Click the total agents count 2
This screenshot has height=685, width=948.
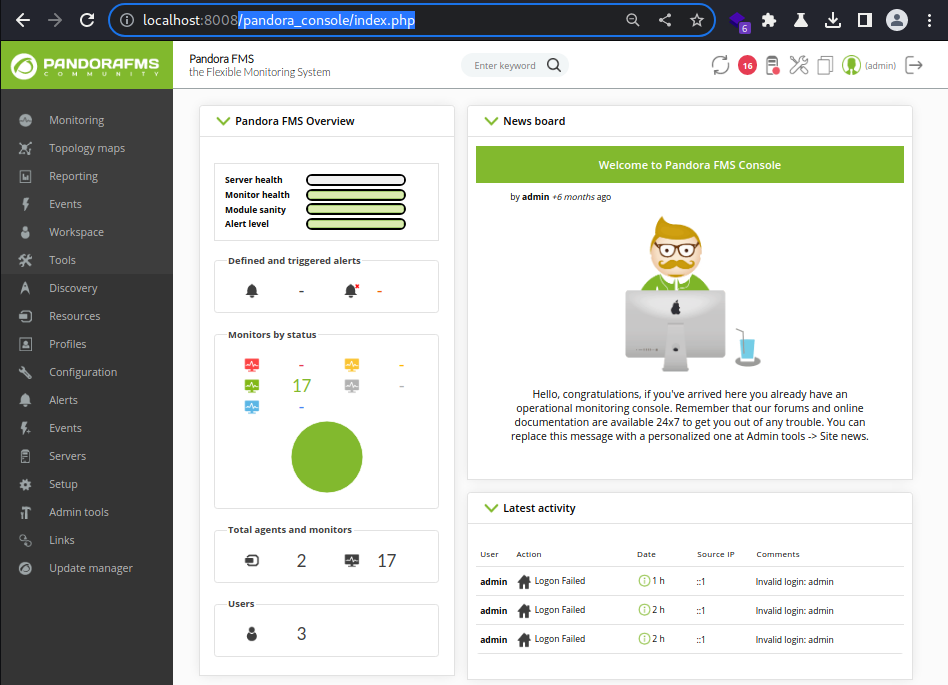[x=302, y=561]
